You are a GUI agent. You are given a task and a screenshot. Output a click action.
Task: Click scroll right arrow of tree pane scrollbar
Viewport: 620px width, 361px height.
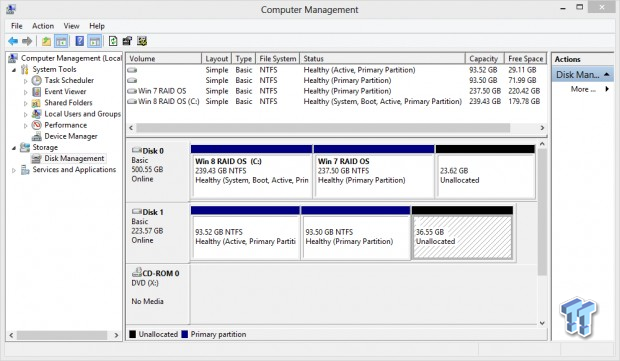116,335
